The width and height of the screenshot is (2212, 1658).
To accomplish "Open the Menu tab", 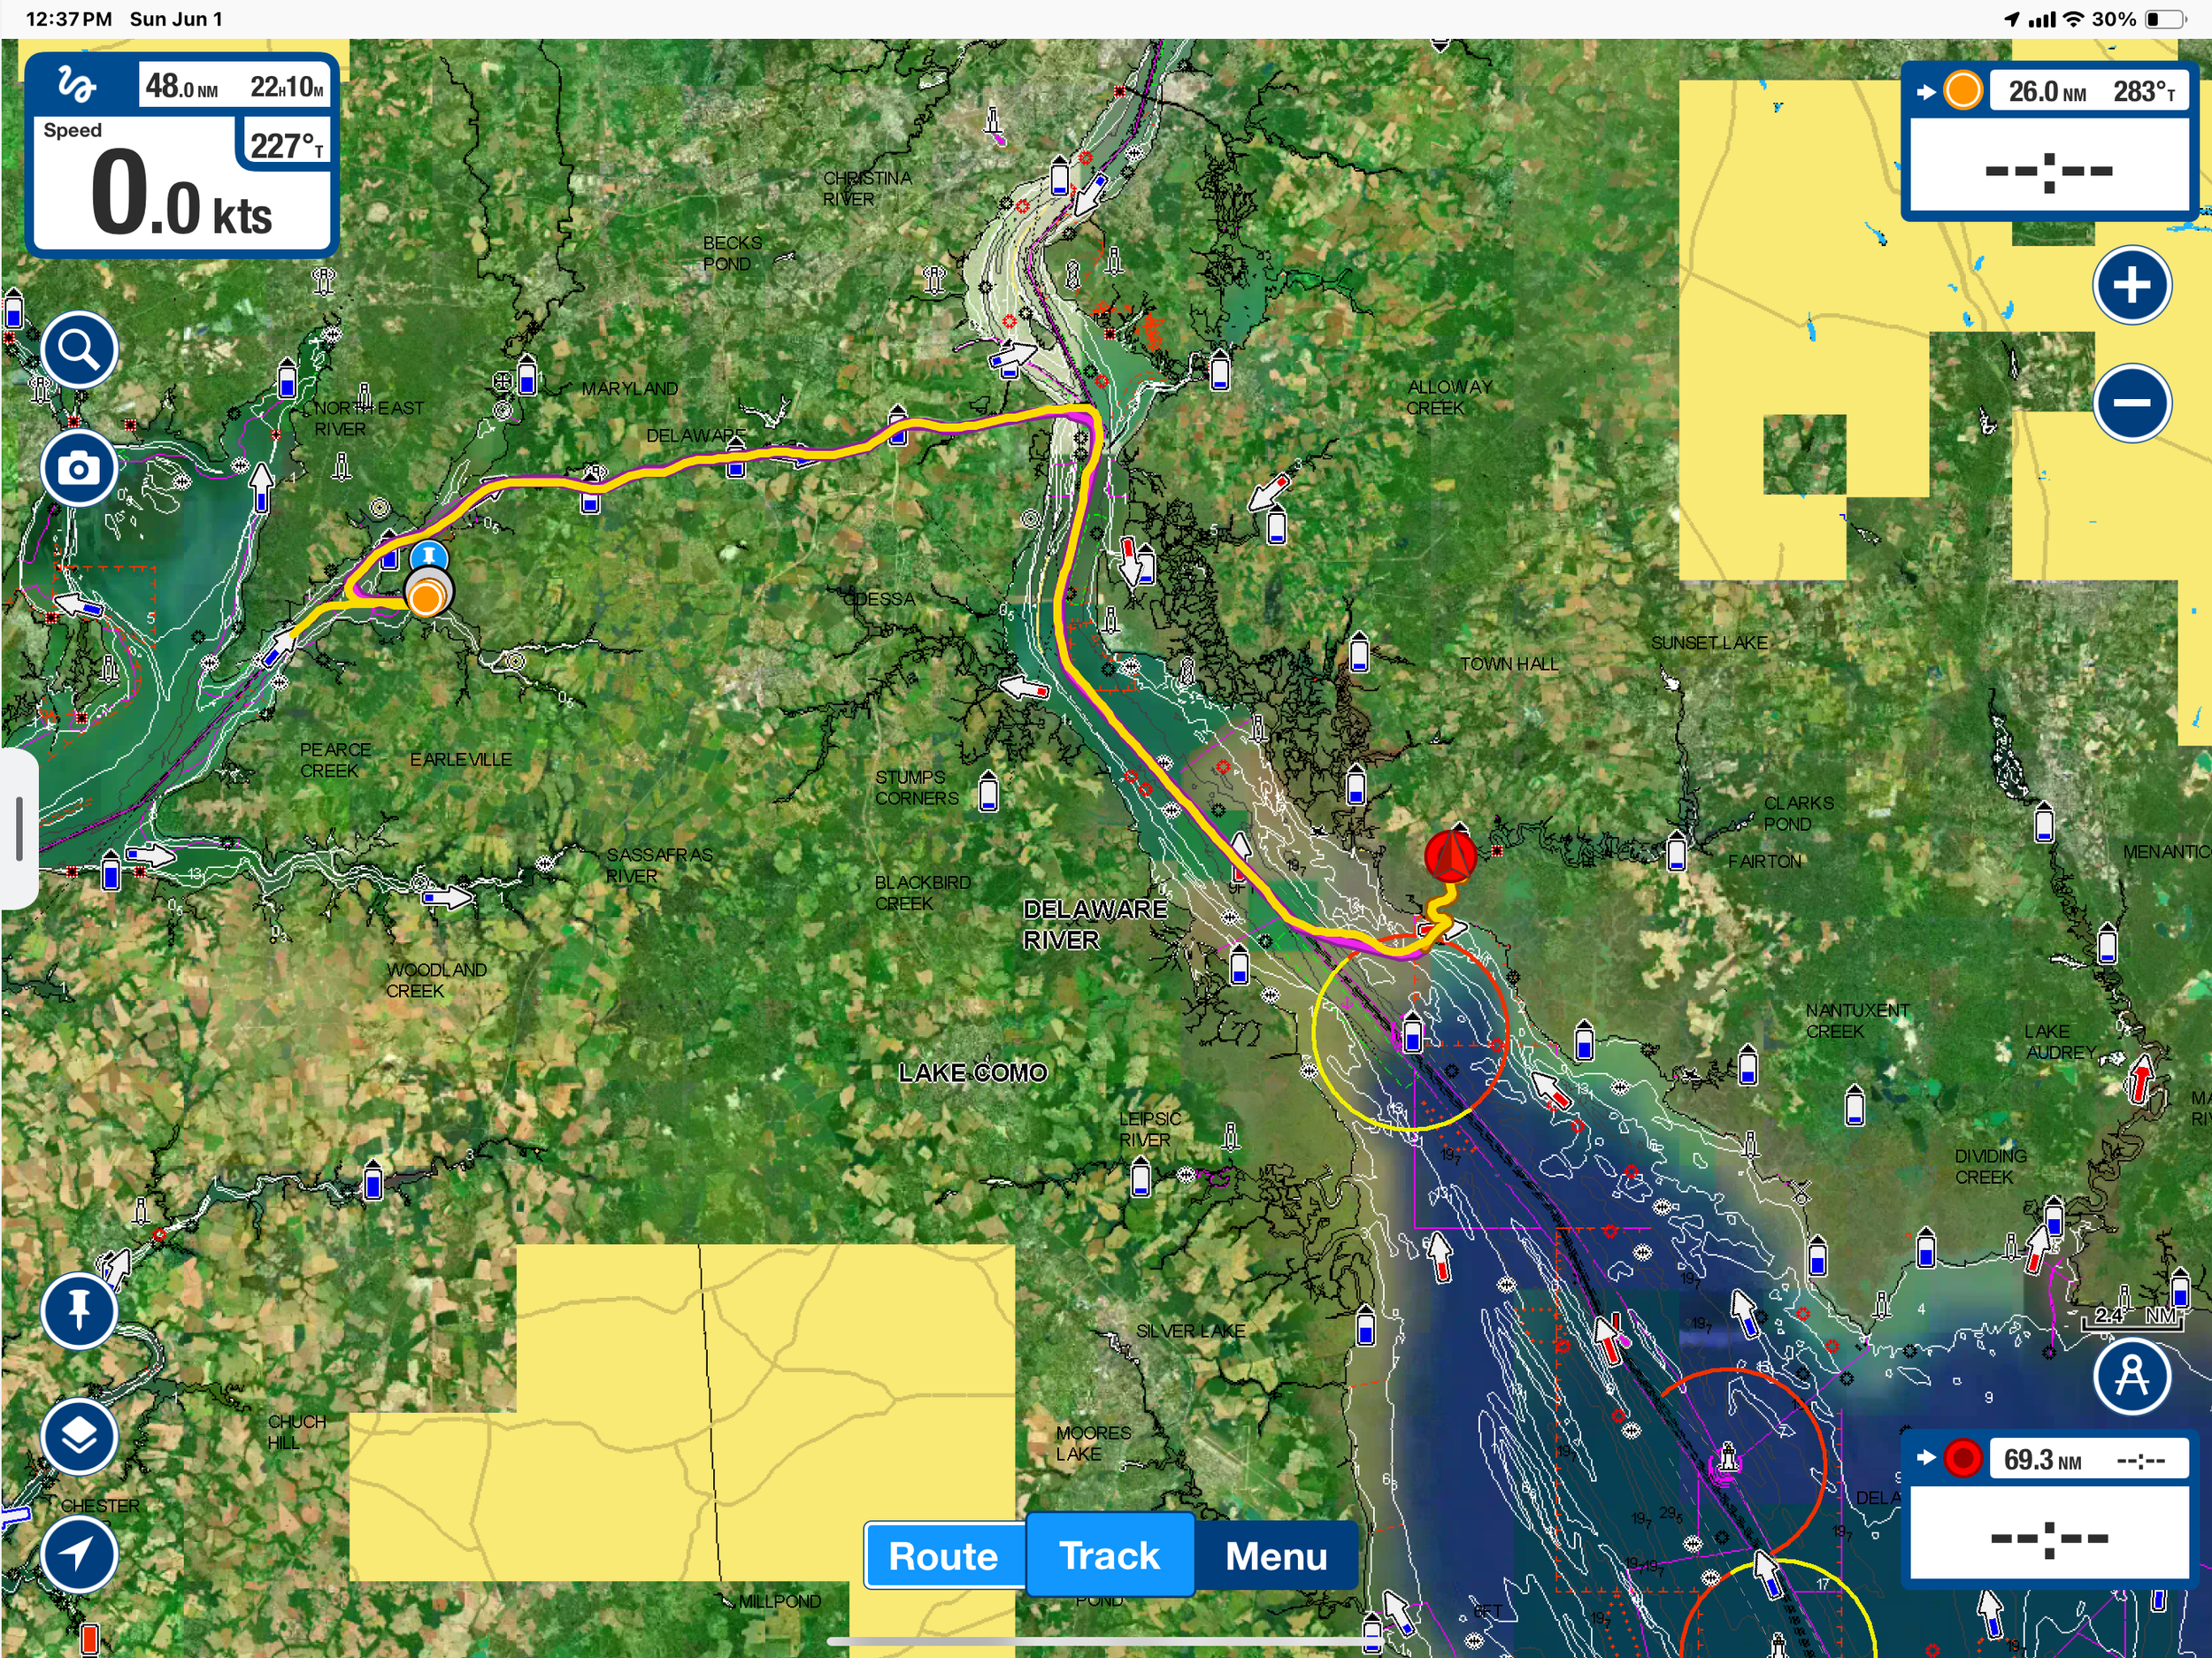I will 1276,1556.
